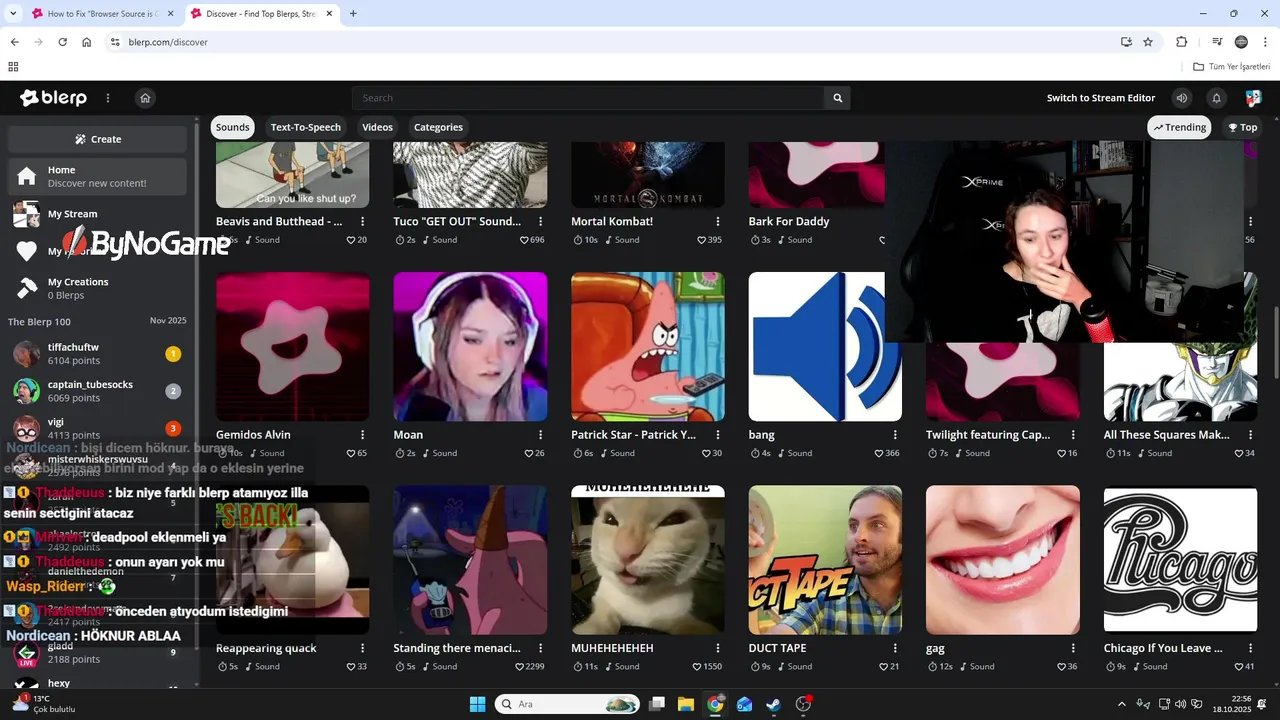Open the notifications bell
The height and width of the screenshot is (720, 1280).
1217,98
